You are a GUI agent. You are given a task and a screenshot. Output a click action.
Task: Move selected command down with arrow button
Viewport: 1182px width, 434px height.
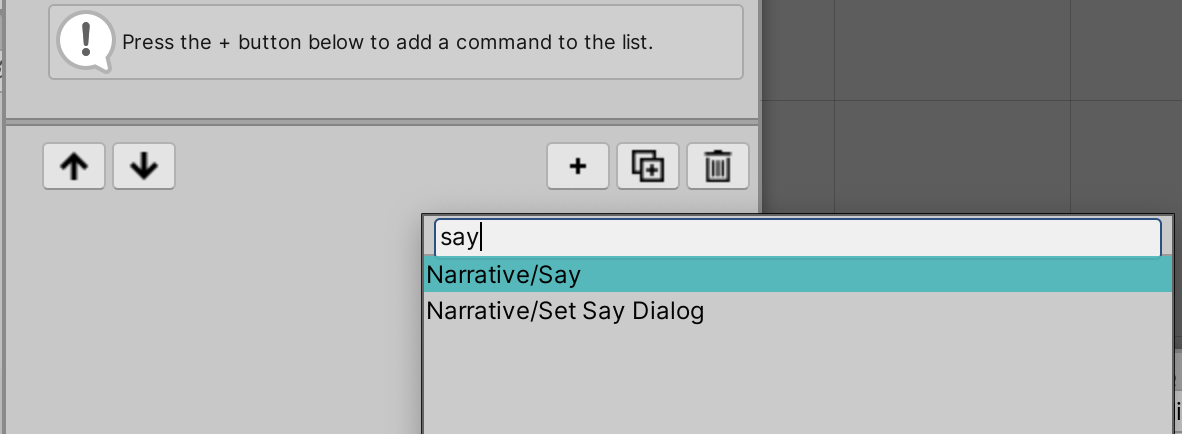pyautogui.click(x=144, y=166)
